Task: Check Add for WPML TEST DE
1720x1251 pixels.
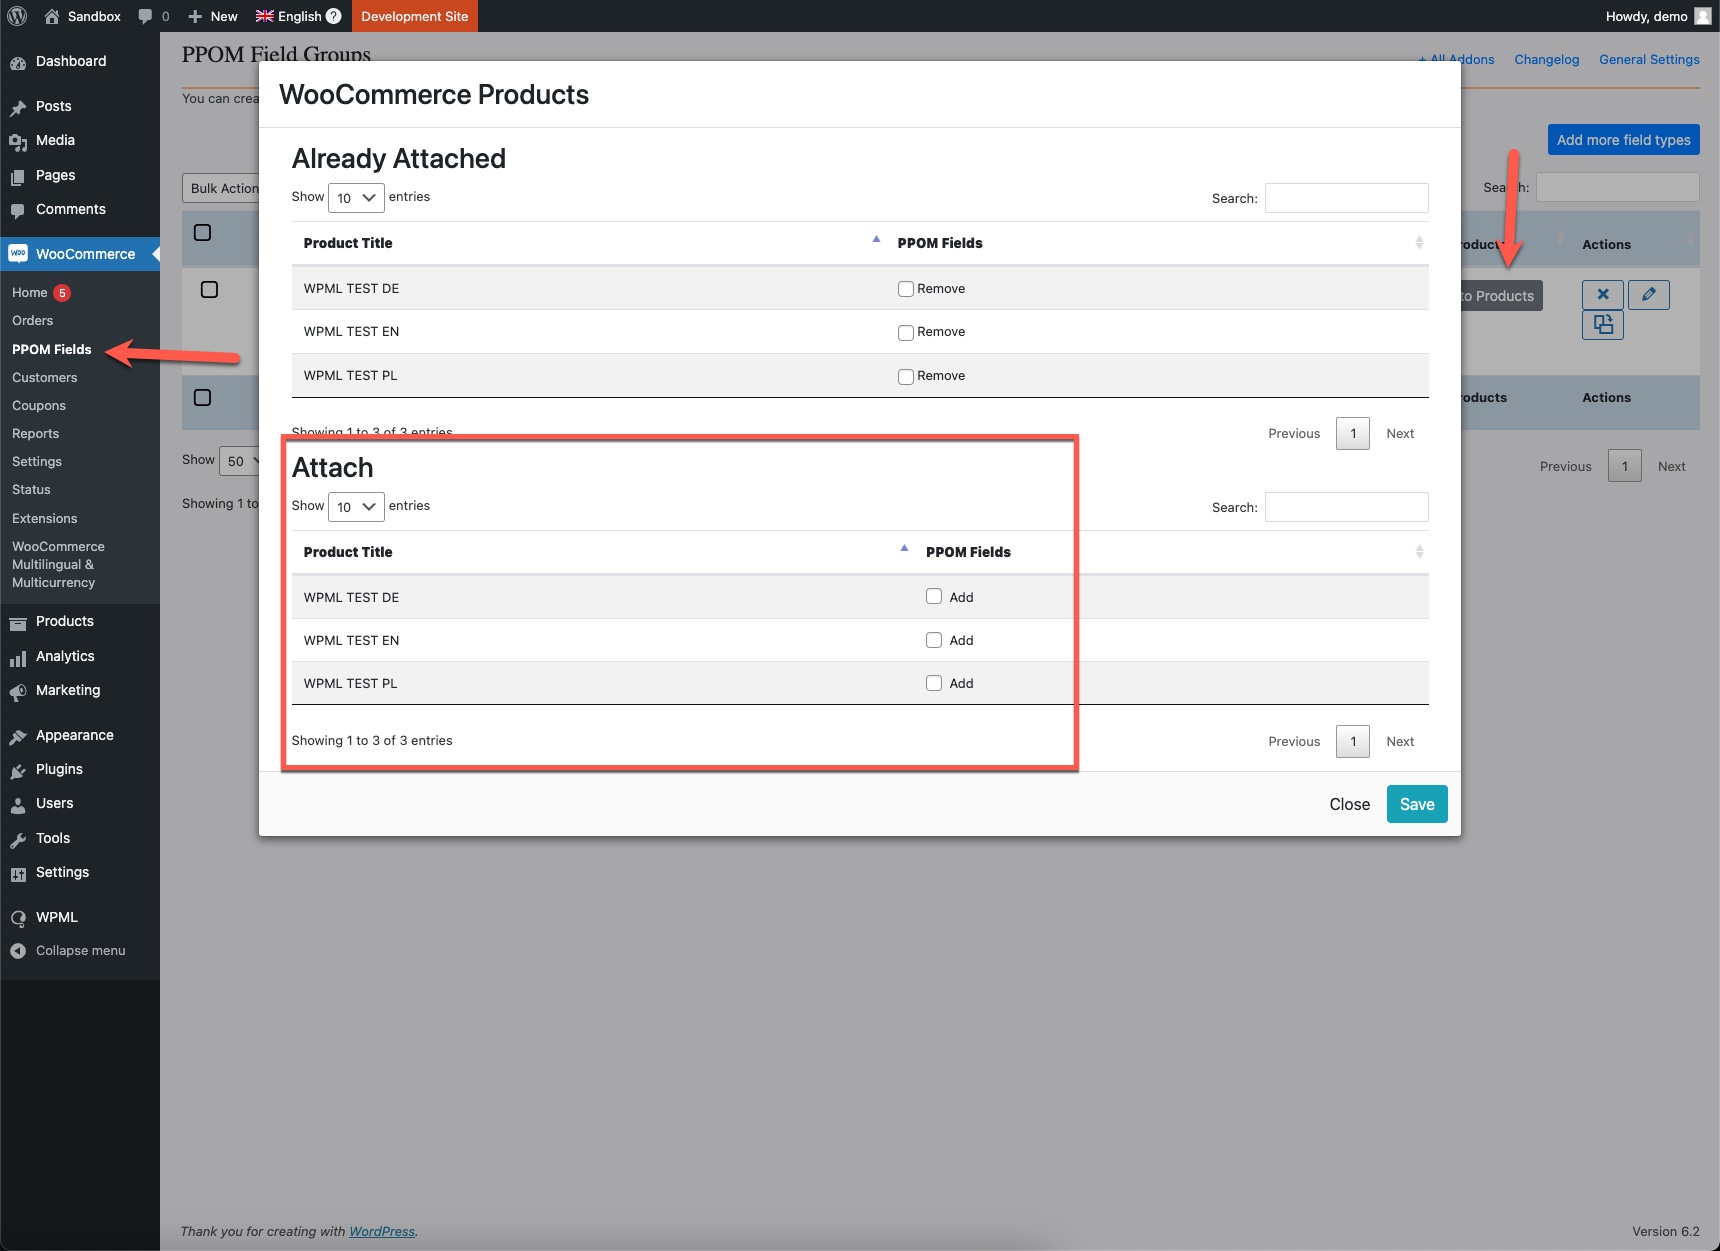Action: pyautogui.click(x=934, y=596)
